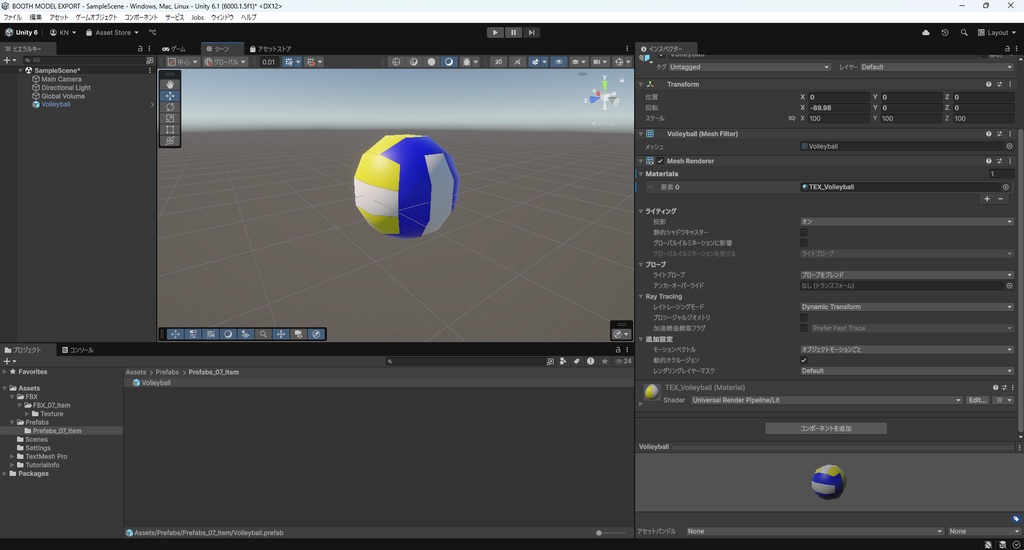Screen dimensions: 1024x550
Task: Open the タグ Untagged dropdown
Action: click(x=750, y=67)
